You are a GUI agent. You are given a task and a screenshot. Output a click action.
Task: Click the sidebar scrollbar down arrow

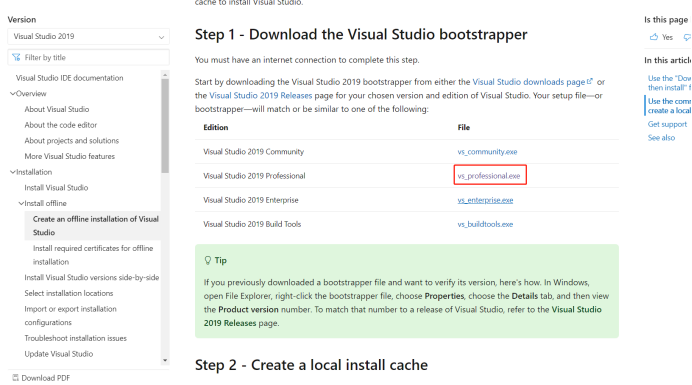coord(165,360)
